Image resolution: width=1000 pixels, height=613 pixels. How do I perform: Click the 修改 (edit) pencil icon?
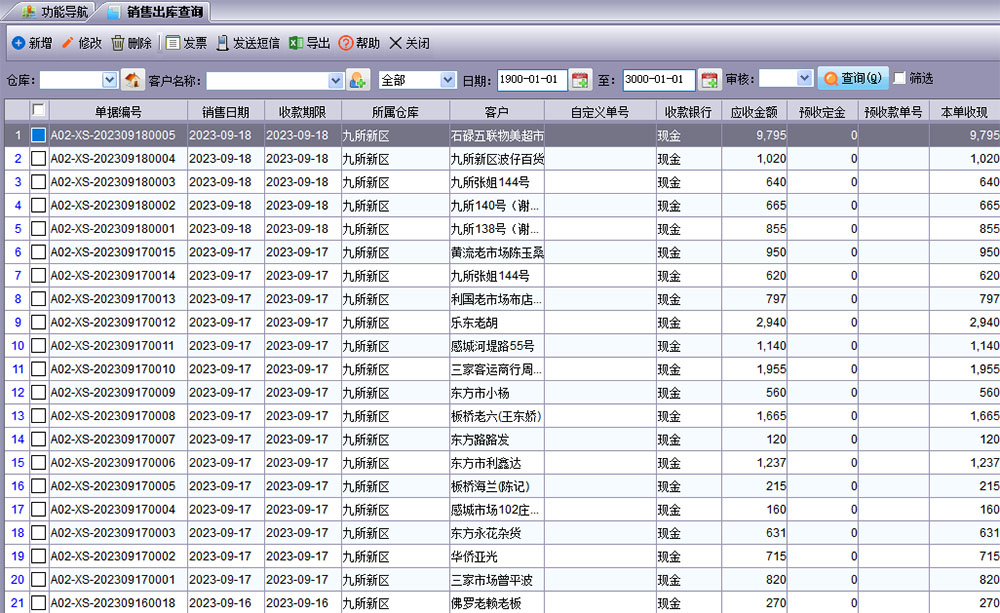click(68, 43)
